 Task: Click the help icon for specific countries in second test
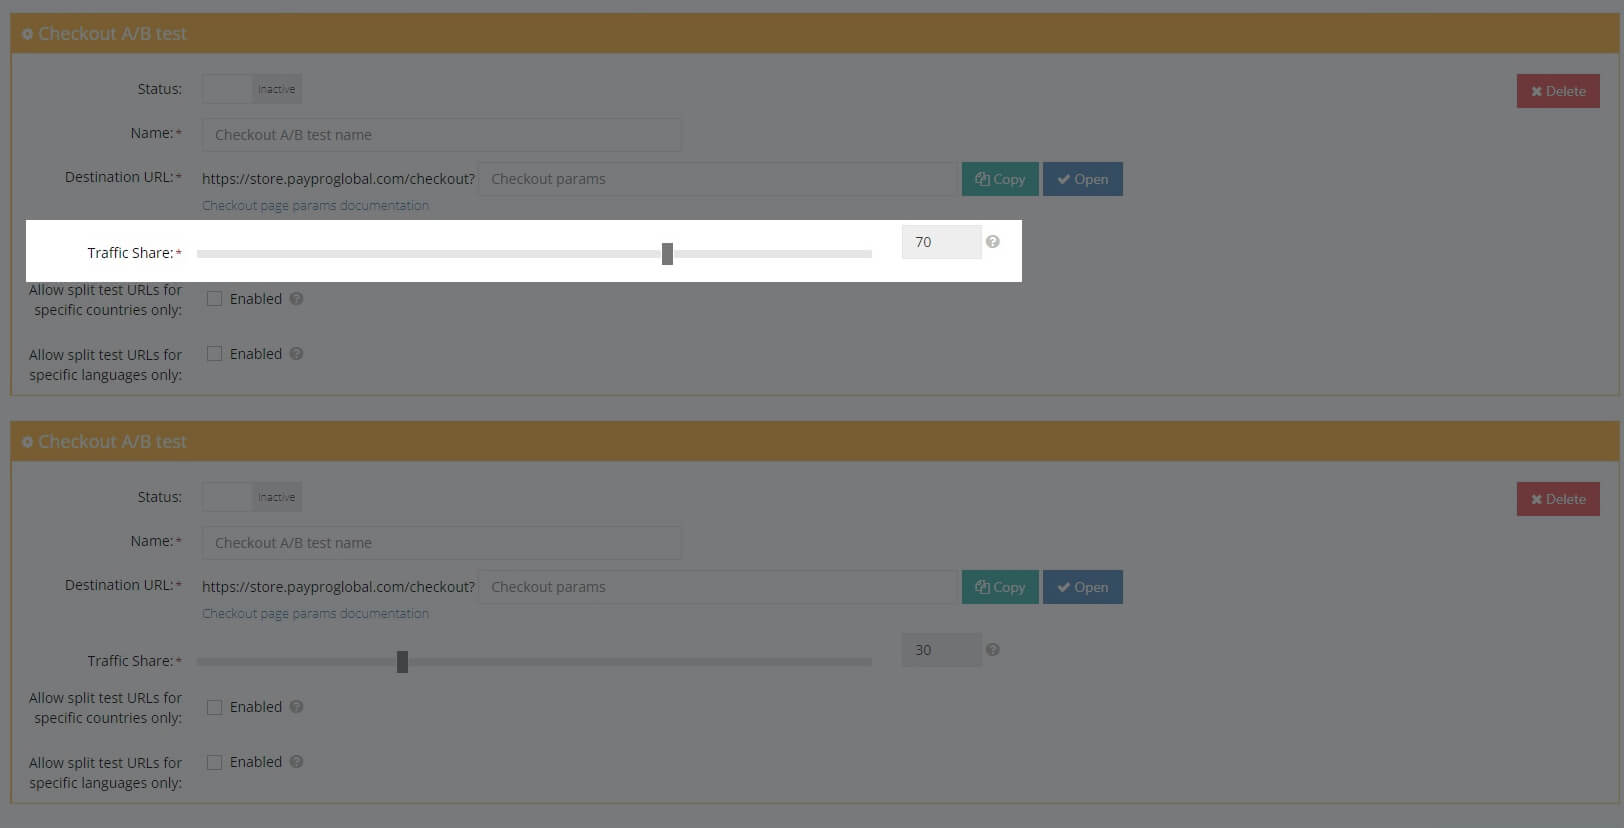click(296, 707)
